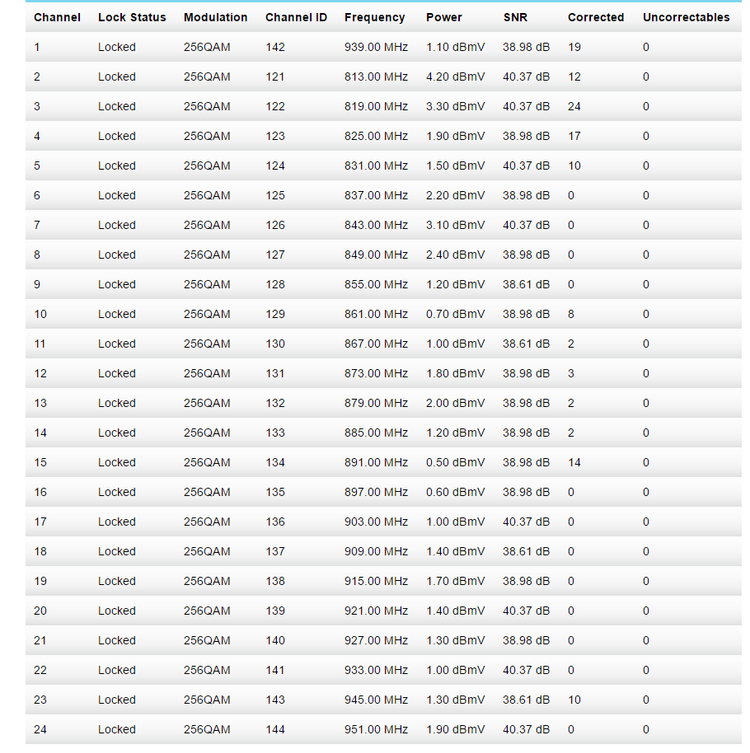
Task: Select Channel ID 130 cell
Action: point(275,344)
